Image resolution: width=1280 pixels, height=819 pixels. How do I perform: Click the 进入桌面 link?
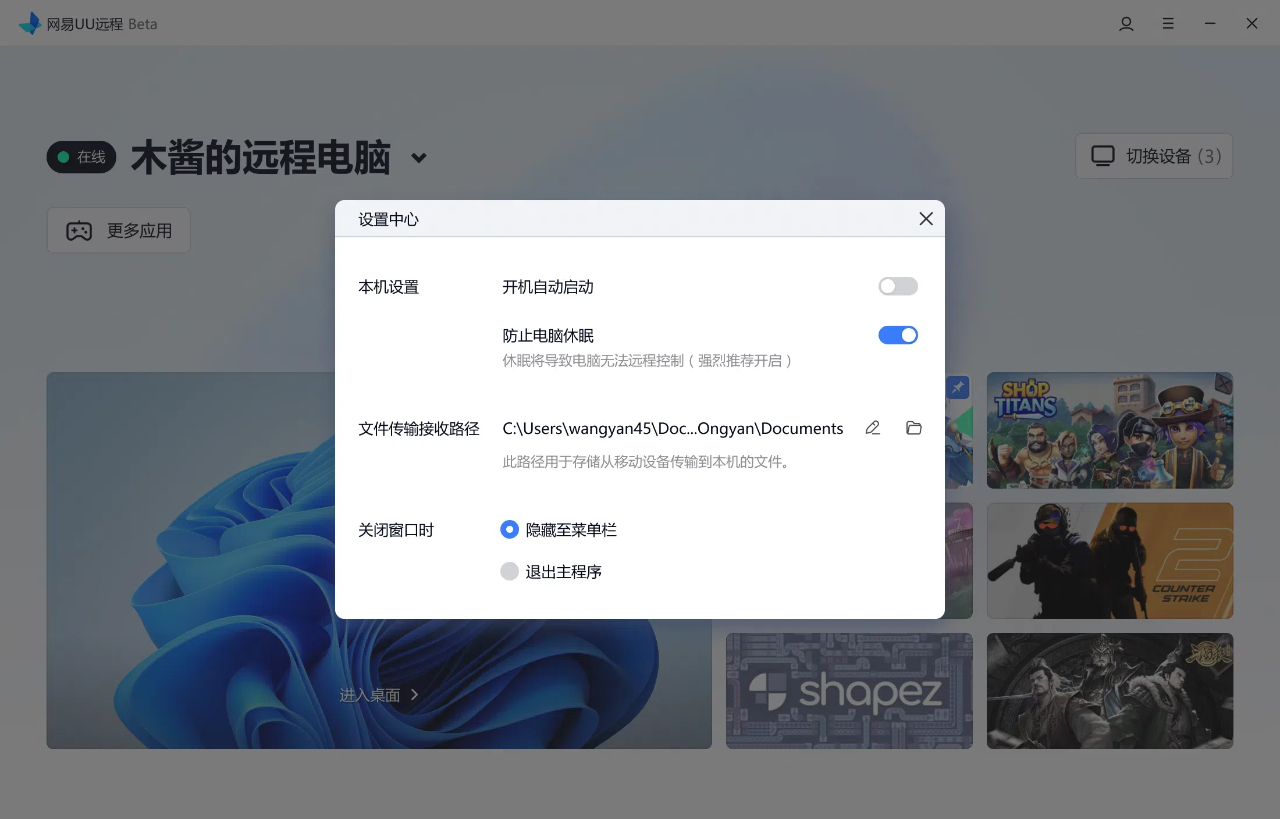coord(379,695)
